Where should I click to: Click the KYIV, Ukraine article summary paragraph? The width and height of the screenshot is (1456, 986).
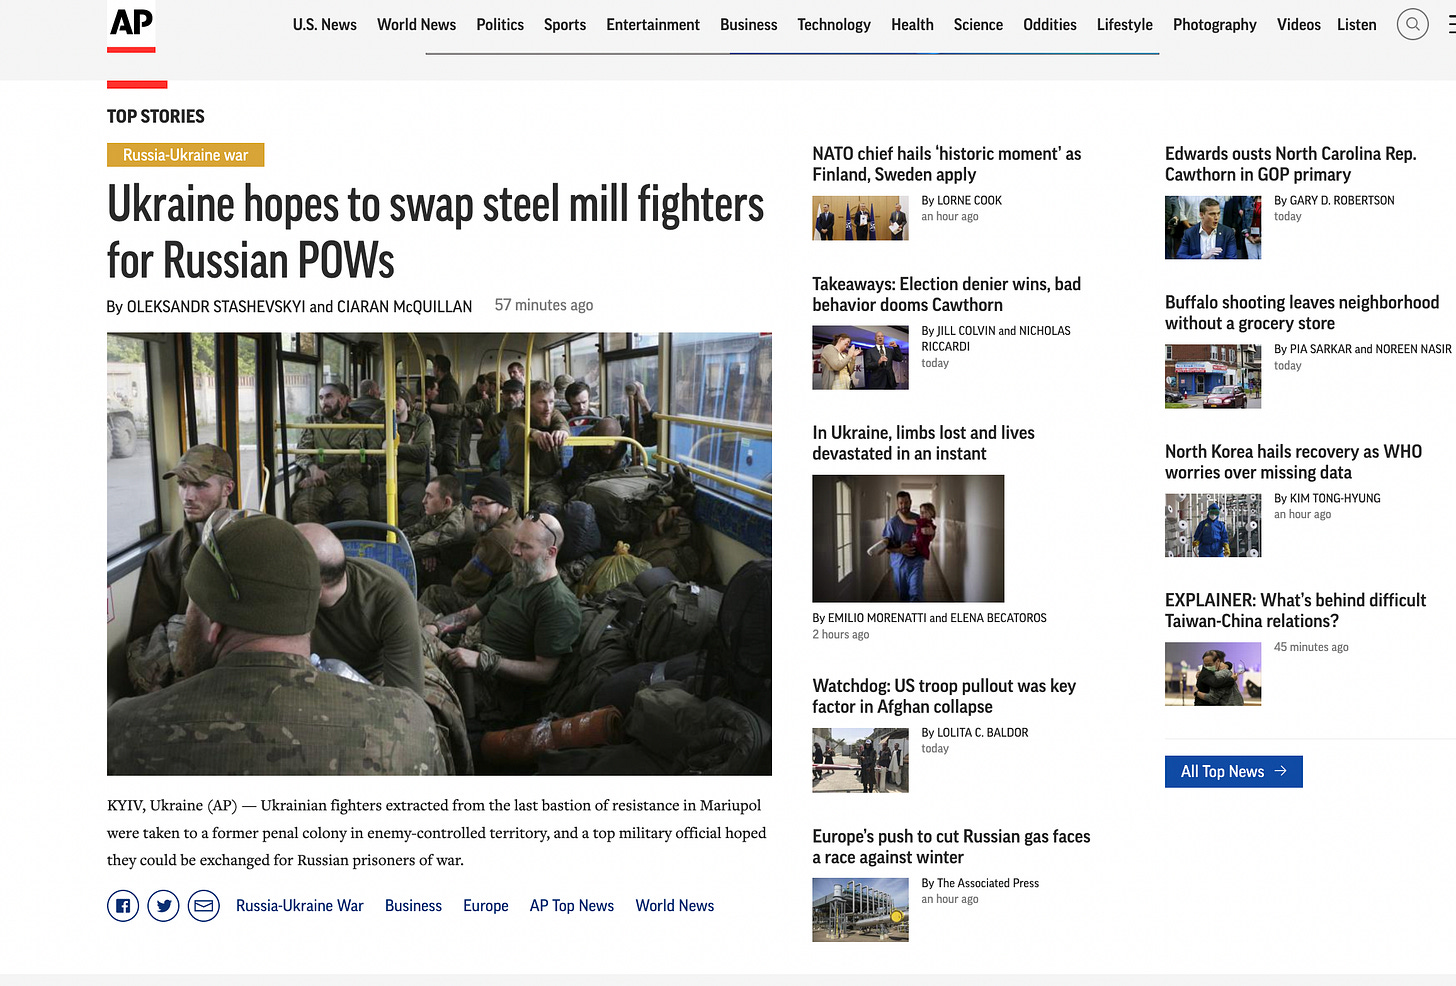pyautogui.click(x=437, y=833)
